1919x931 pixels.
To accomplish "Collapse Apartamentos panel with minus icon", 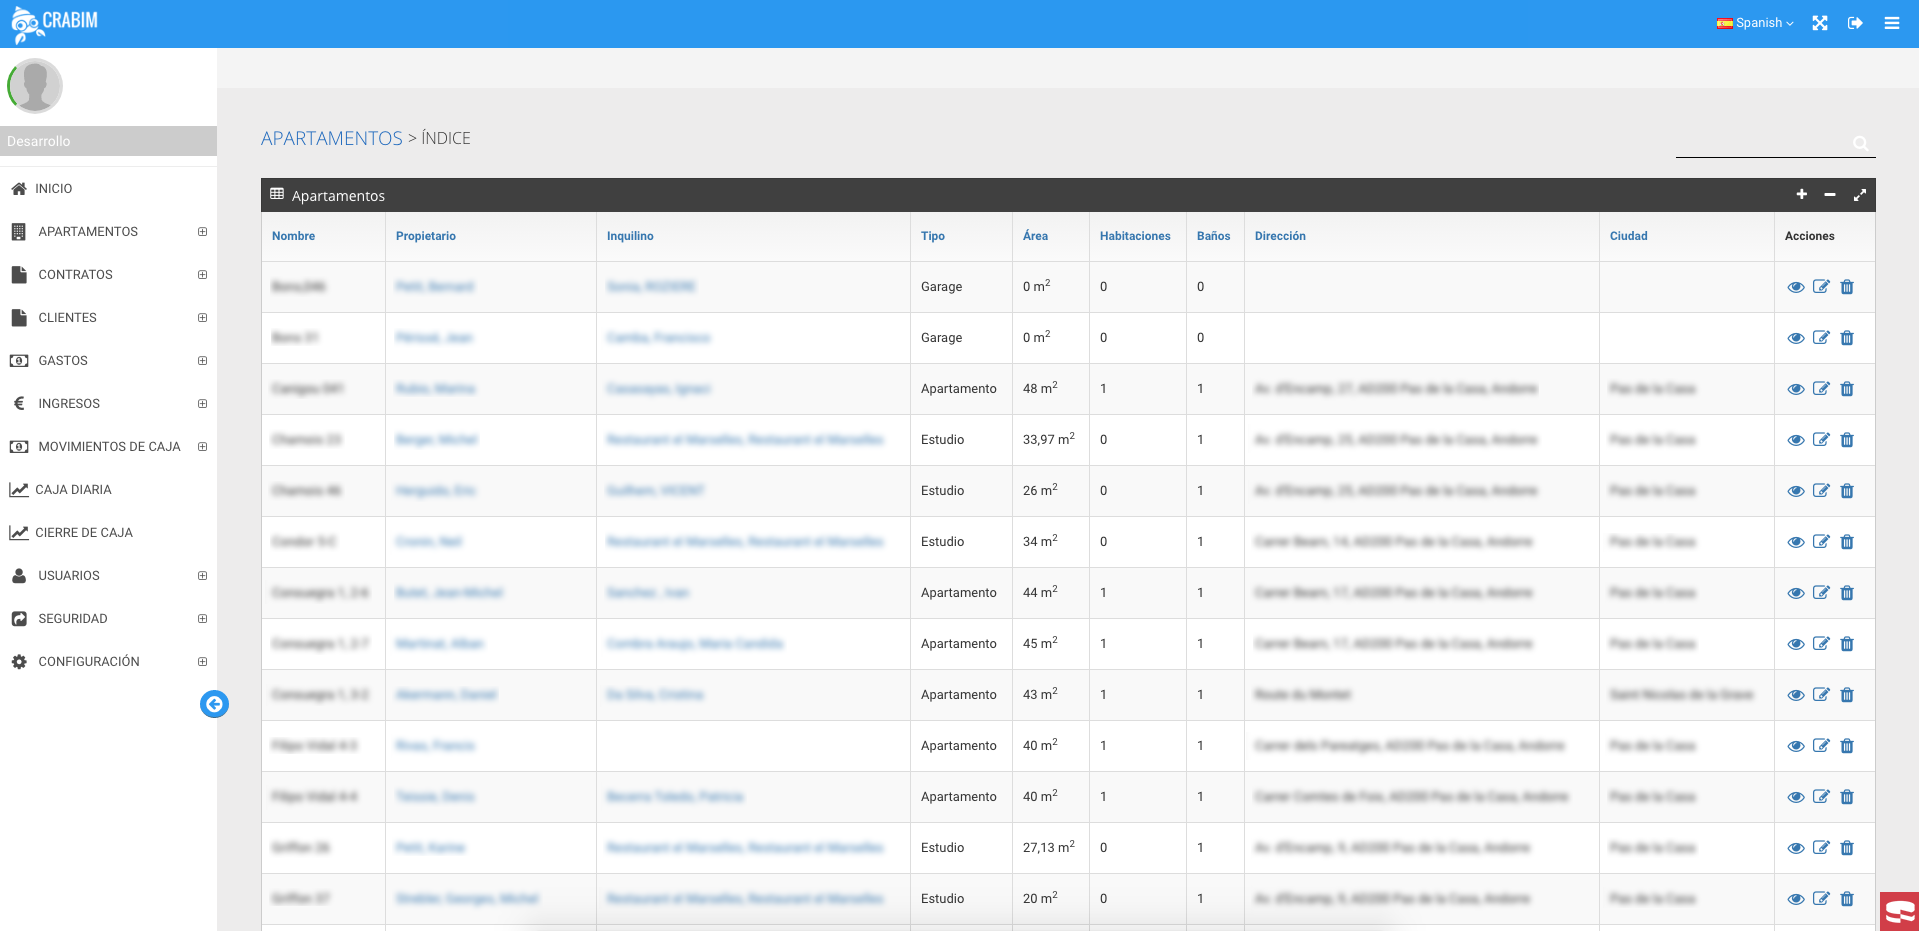I will (1830, 195).
